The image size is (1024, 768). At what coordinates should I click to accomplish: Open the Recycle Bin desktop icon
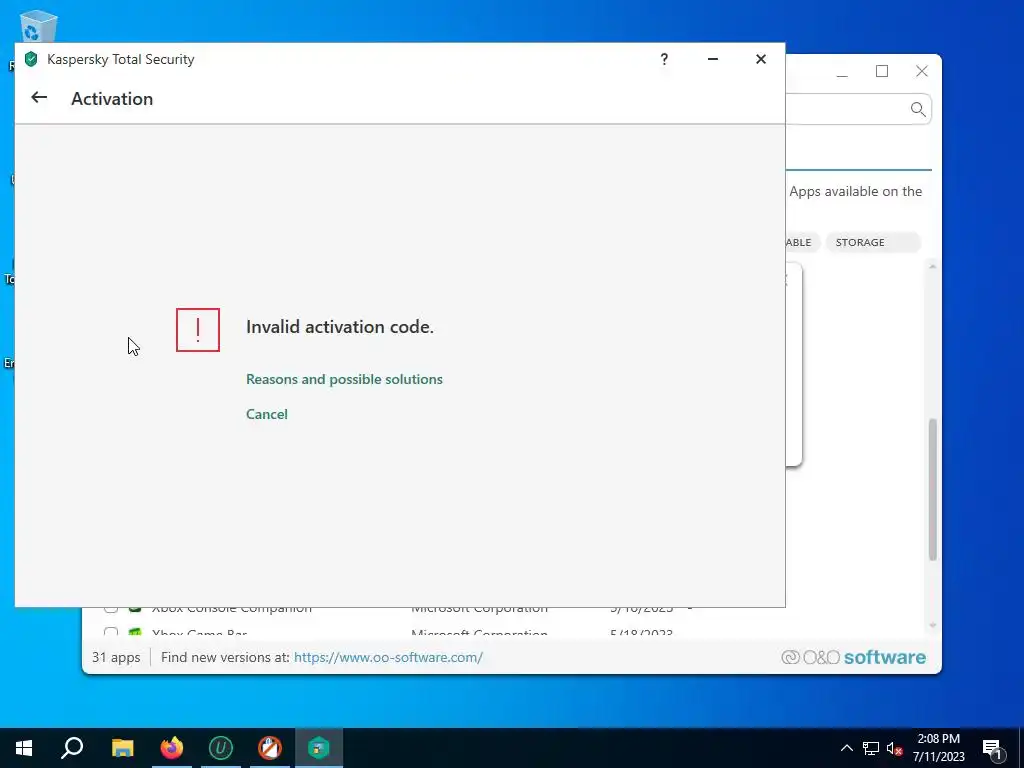click(x=38, y=26)
